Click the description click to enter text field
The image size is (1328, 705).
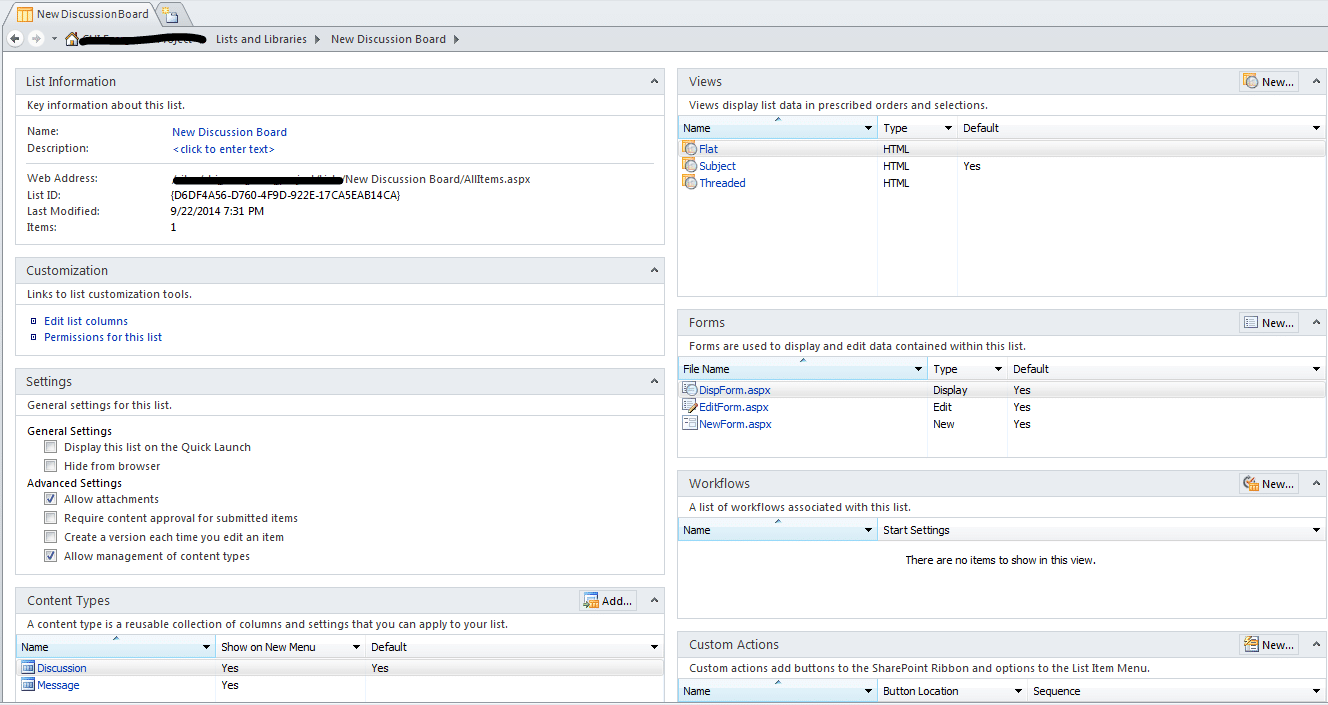(224, 149)
